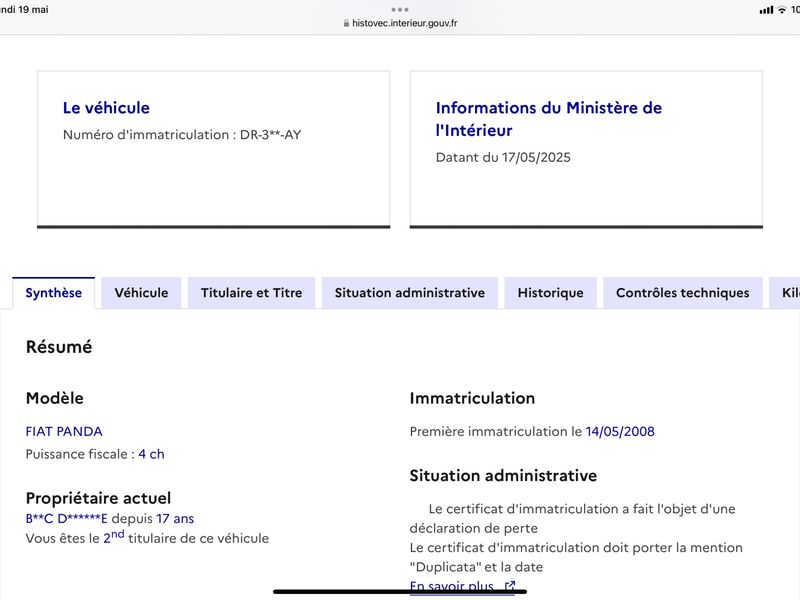Select the Synthèse tab
Image resolution: width=800 pixels, height=600 pixels.
click(54, 293)
